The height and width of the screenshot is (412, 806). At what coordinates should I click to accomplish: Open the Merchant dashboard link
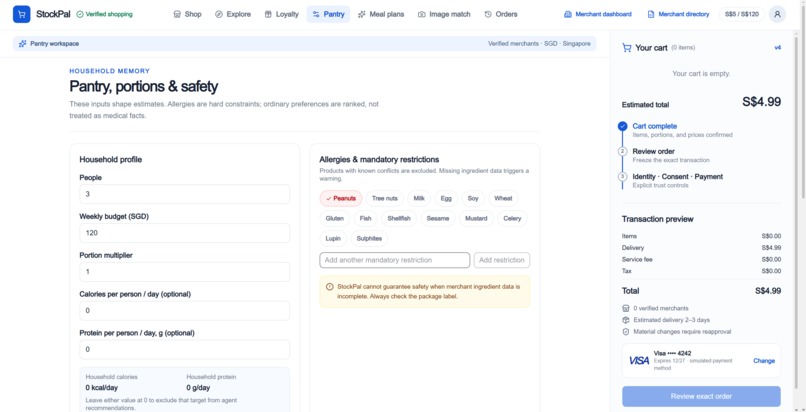598,14
